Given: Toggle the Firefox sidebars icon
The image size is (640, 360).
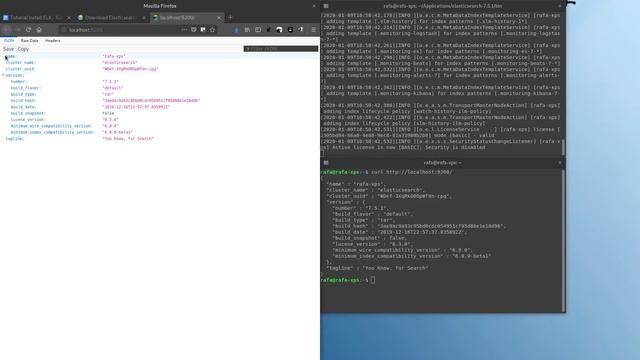Looking at the screenshot, I should pyautogui.click(x=258, y=30).
